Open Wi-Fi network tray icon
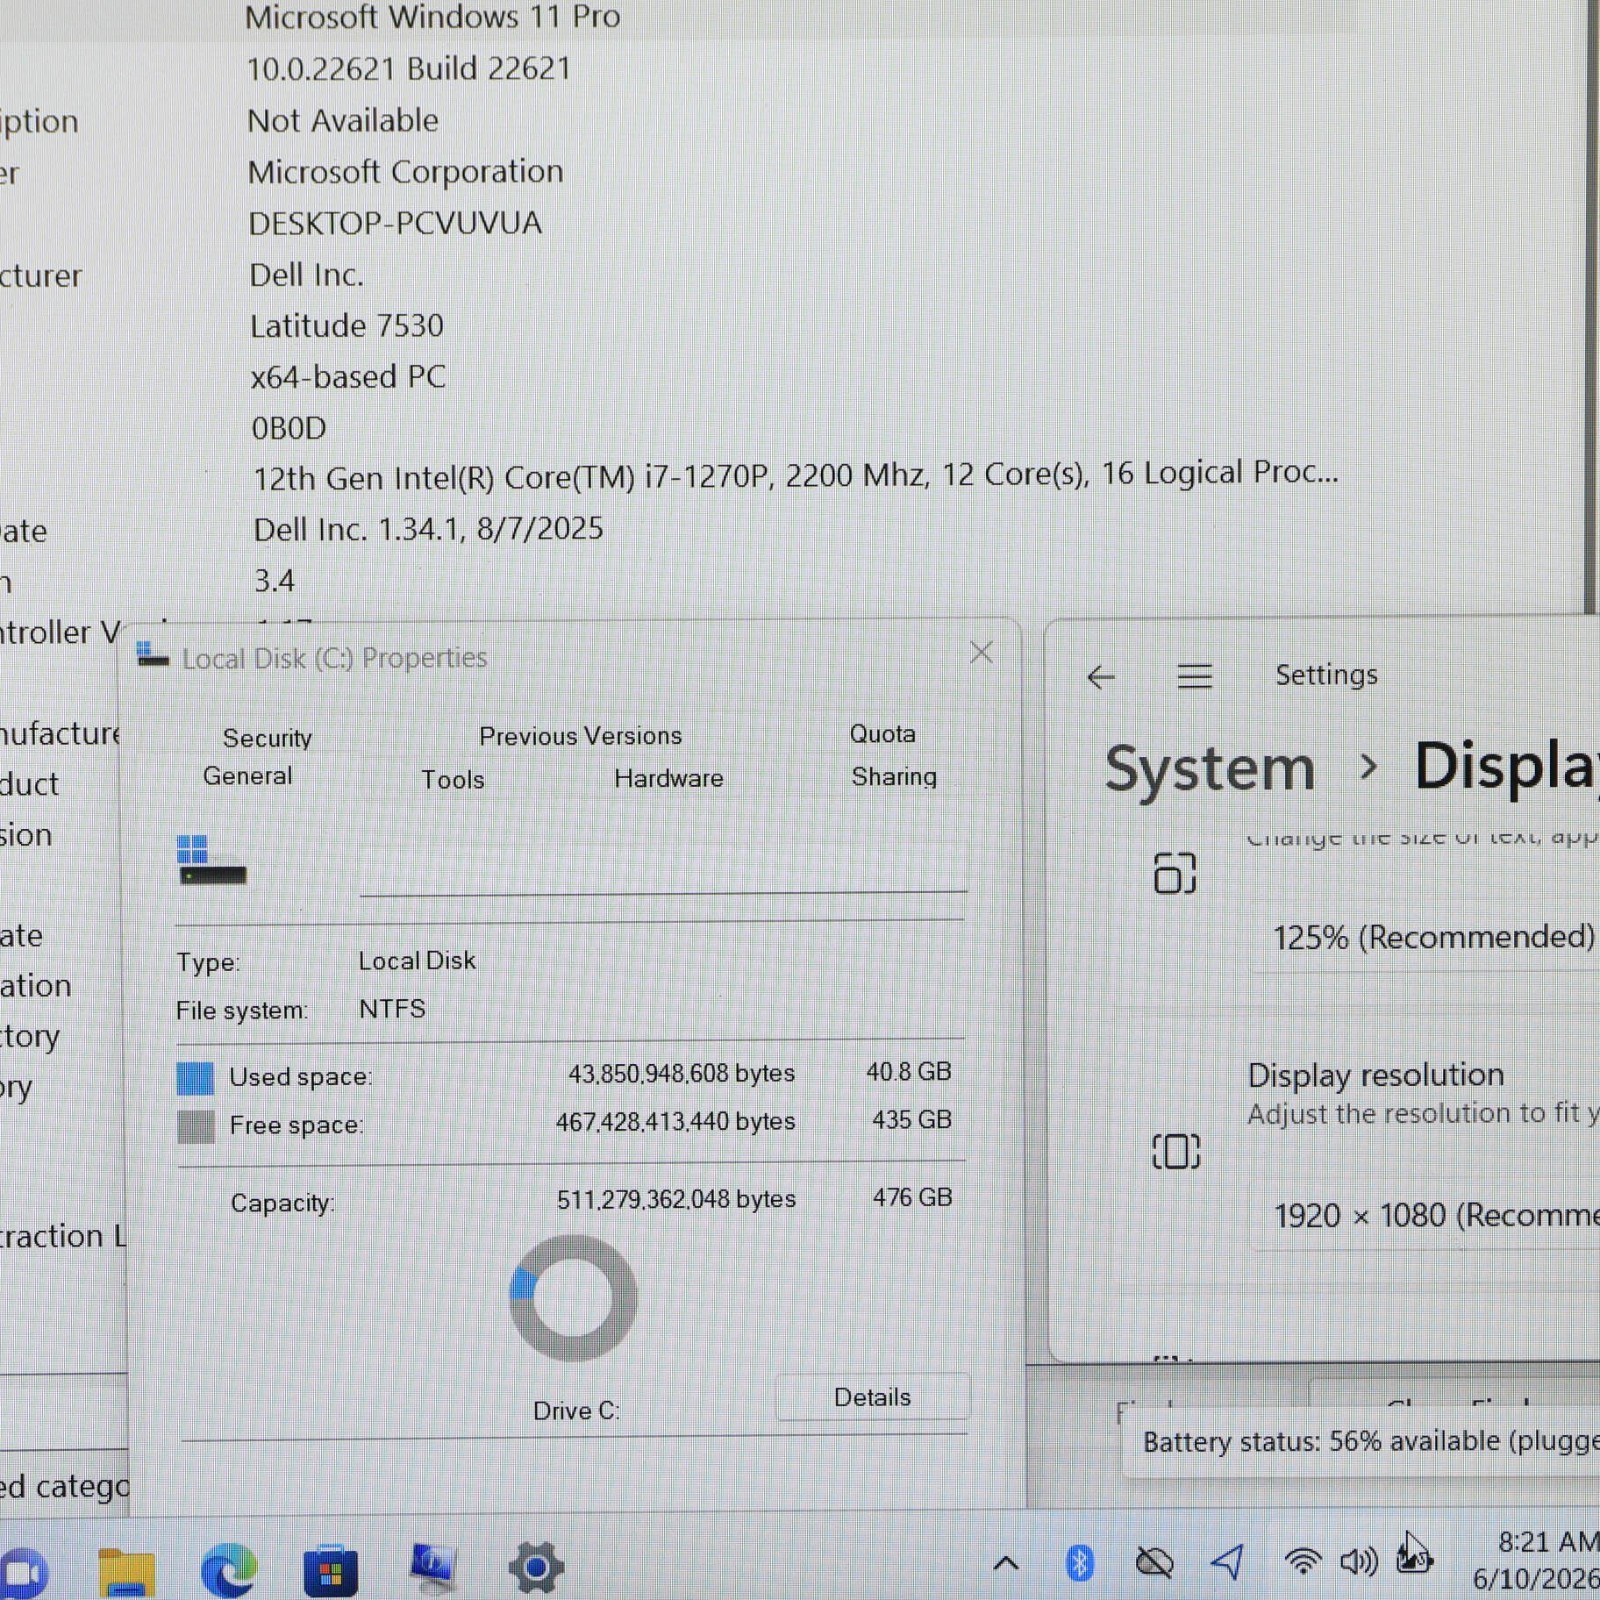The width and height of the screenshot is (1600, 1600). 1303,1561
